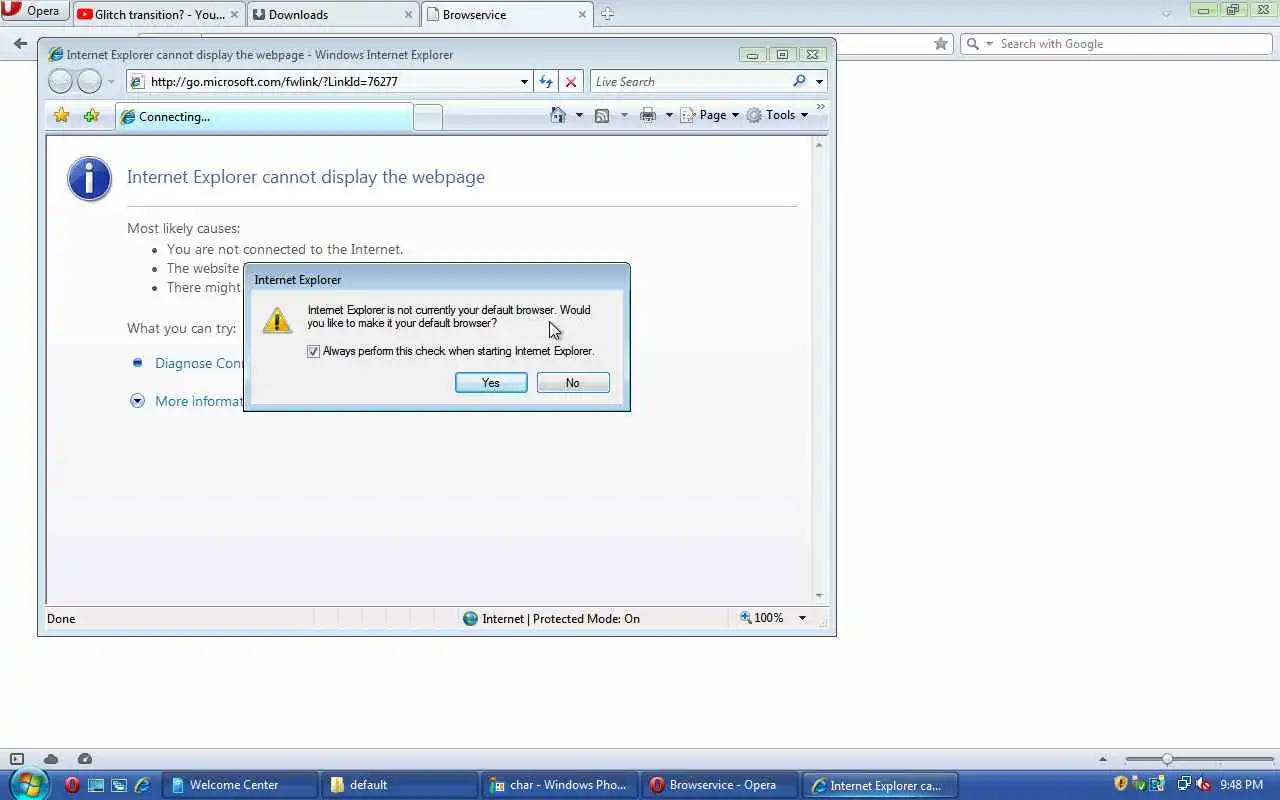Open IE Favorites Center star icon
Viewport: 1280px width, 800px height.
(x=62, y=116)
